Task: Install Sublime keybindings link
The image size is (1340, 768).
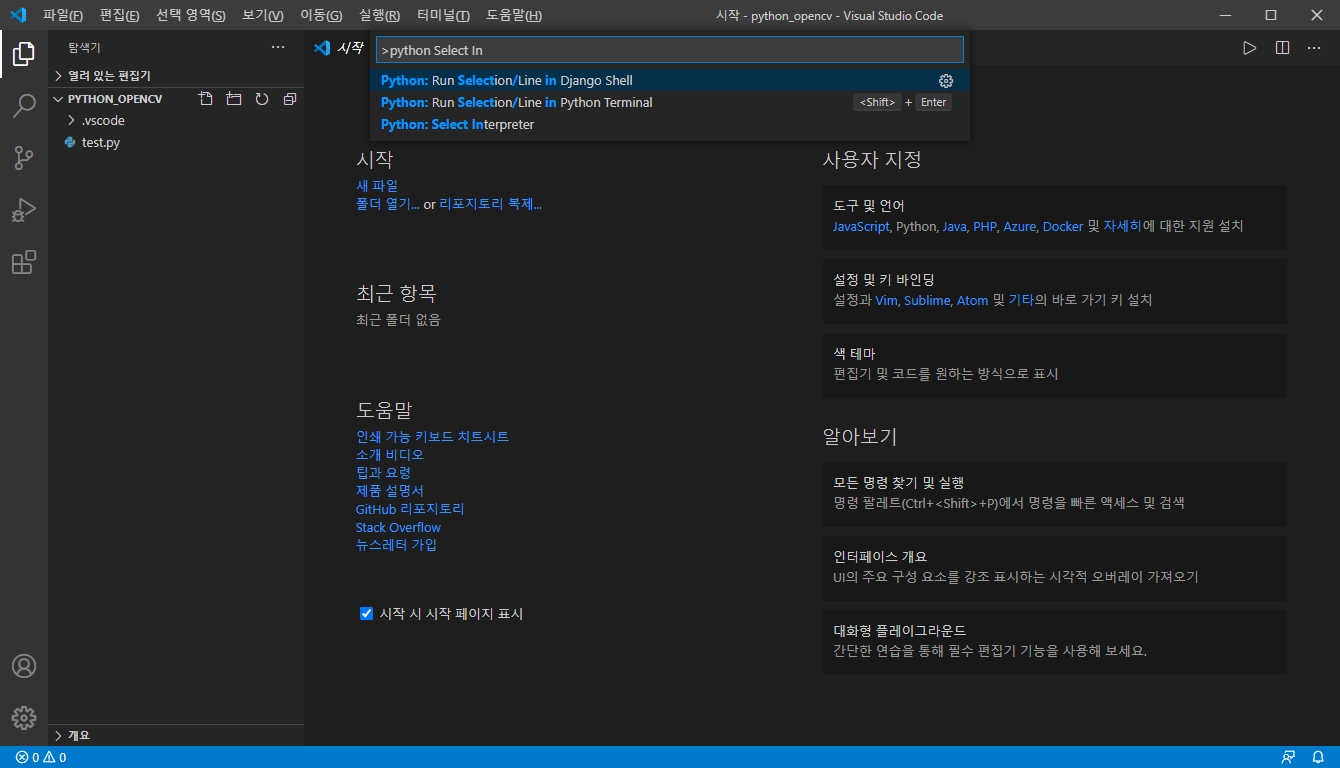Action: (927, 301)
